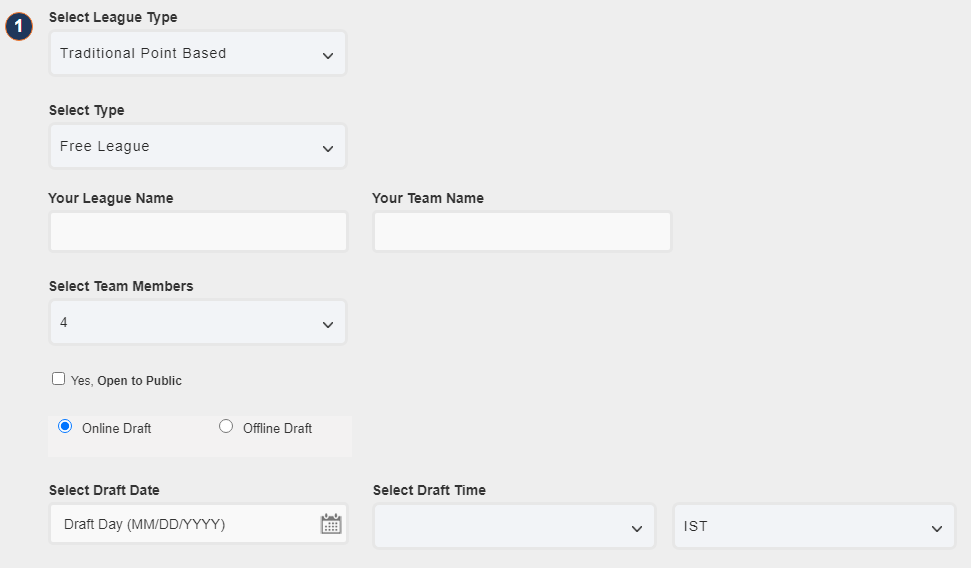Viewport: 971px width, 568px height.
Task: Click chevron arrow in League Type dropdown
Action: (328, 56)
